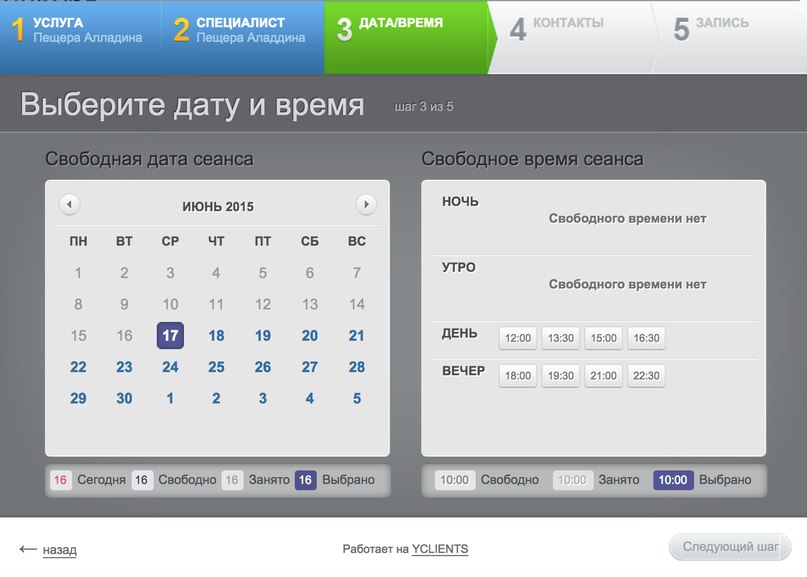Select the 13:30 time slot

[561, 338]
